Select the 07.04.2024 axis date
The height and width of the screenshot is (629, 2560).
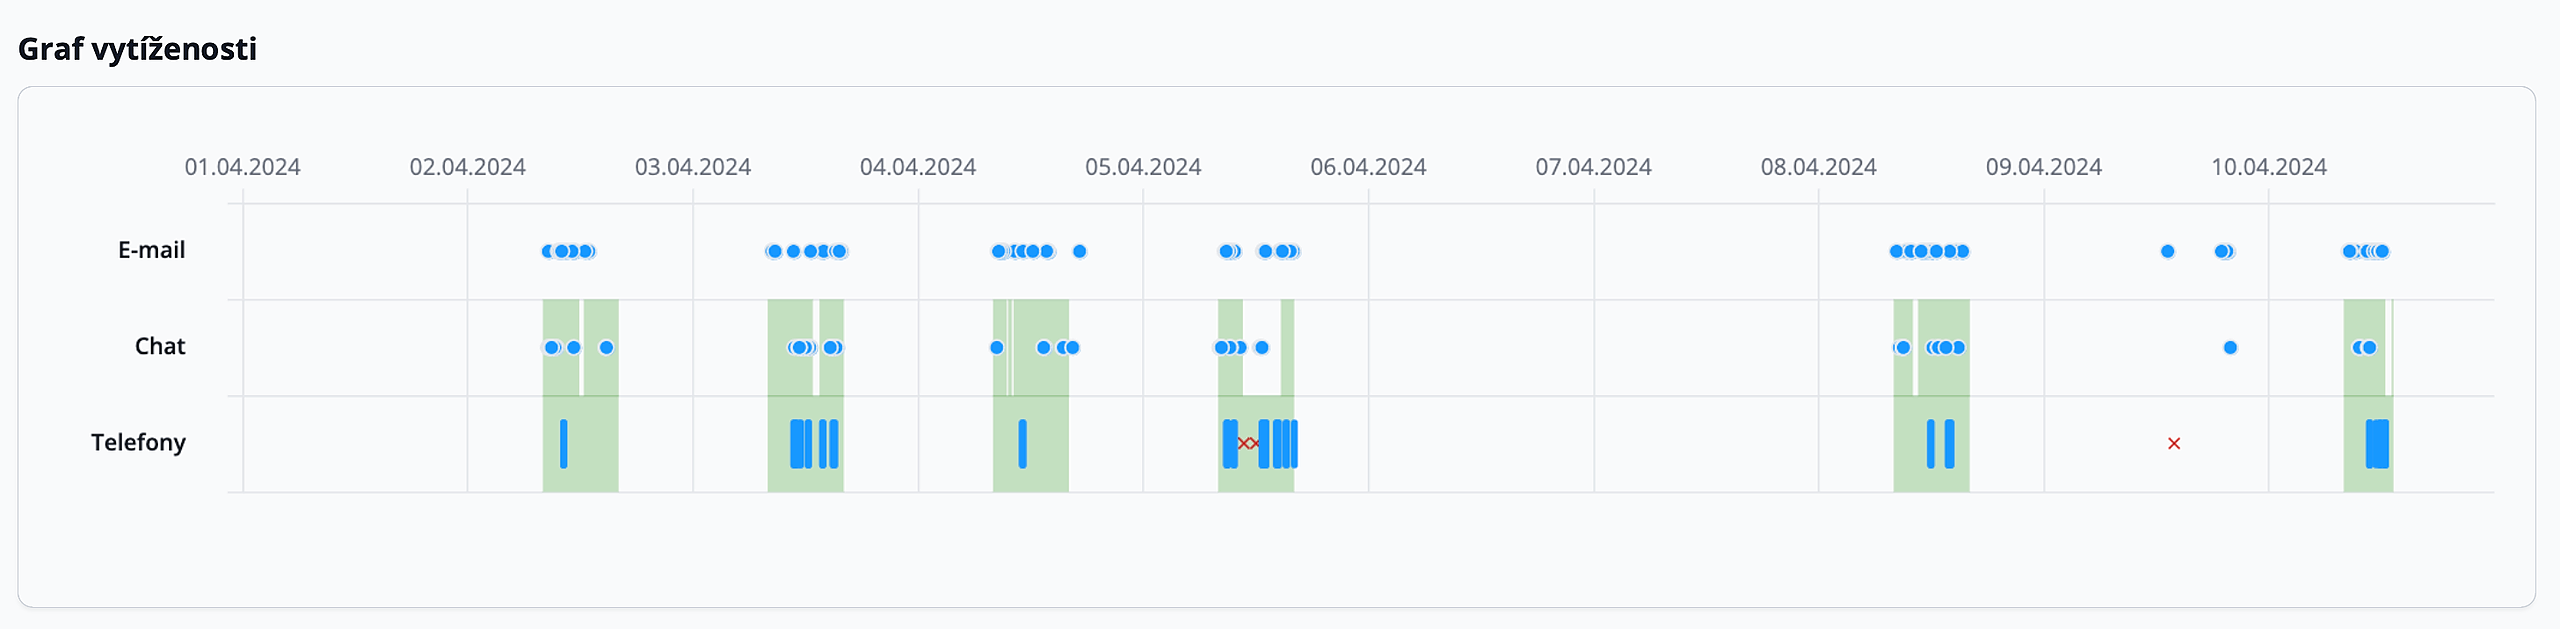1593,167
